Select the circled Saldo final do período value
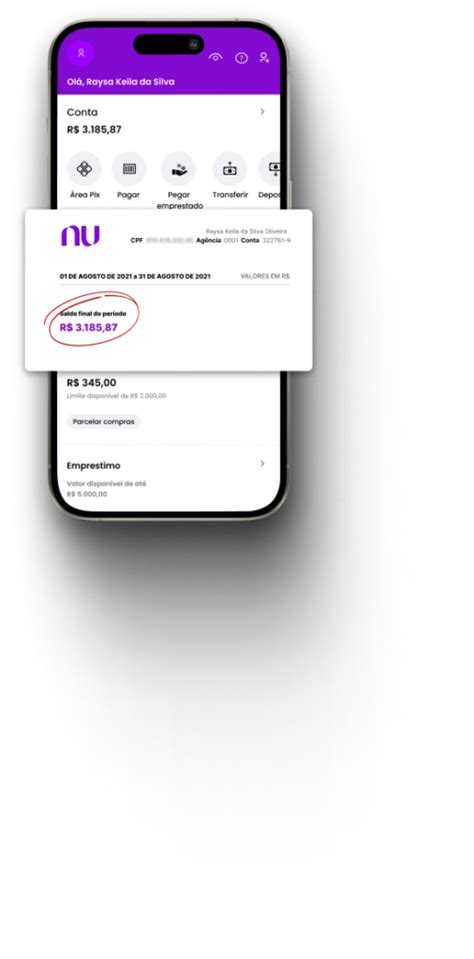The width and height of the screenshot is (474, 959). tap(89, 327)
